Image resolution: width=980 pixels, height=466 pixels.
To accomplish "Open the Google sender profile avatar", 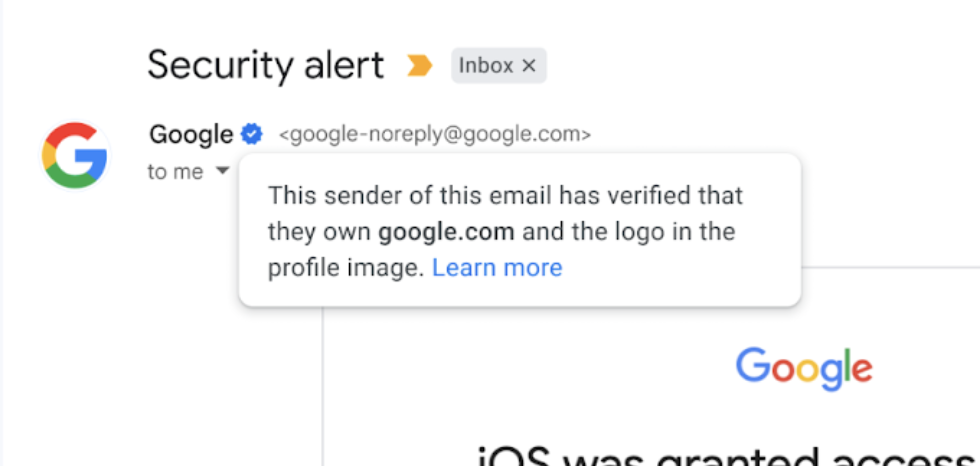I will point(75,156).
